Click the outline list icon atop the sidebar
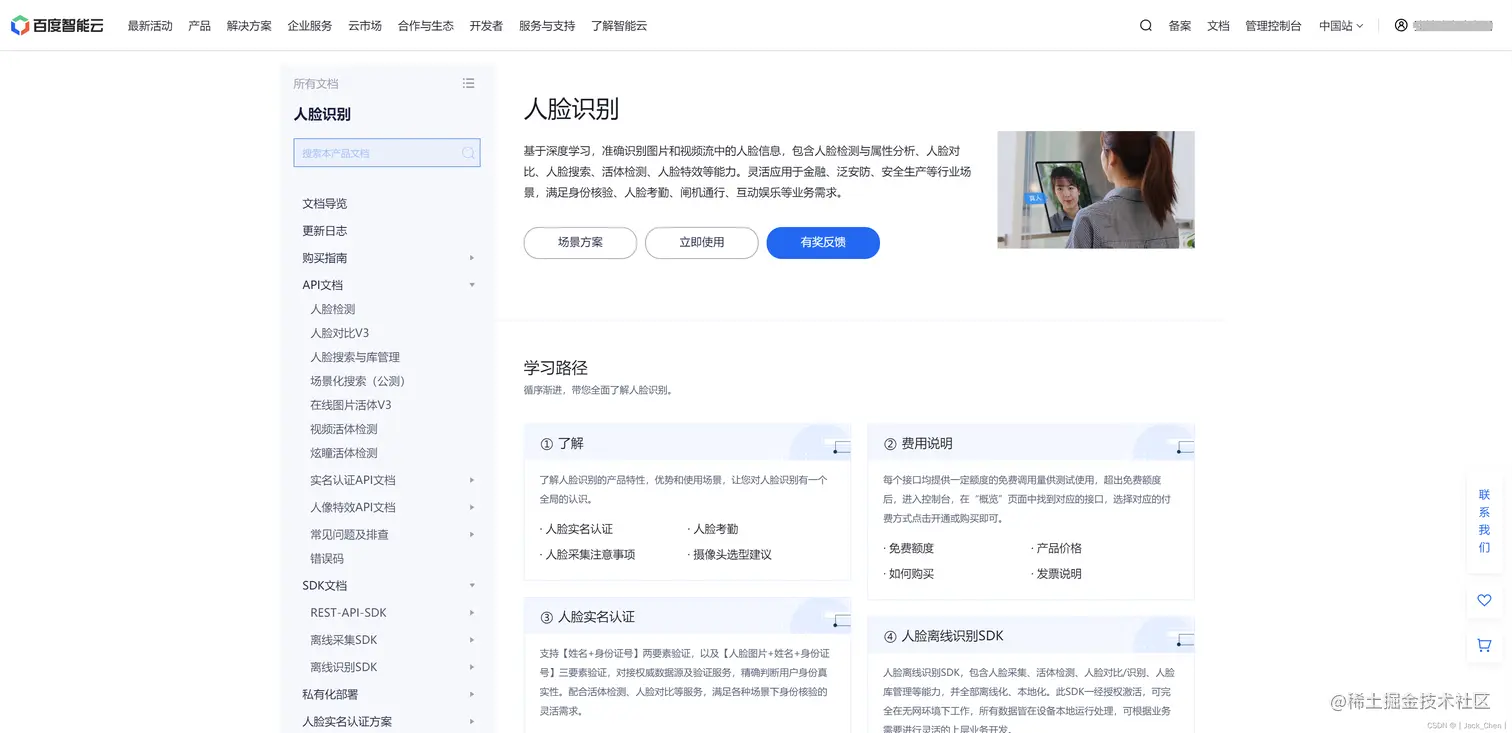1512x733 pixels. [x=468, y=83]
